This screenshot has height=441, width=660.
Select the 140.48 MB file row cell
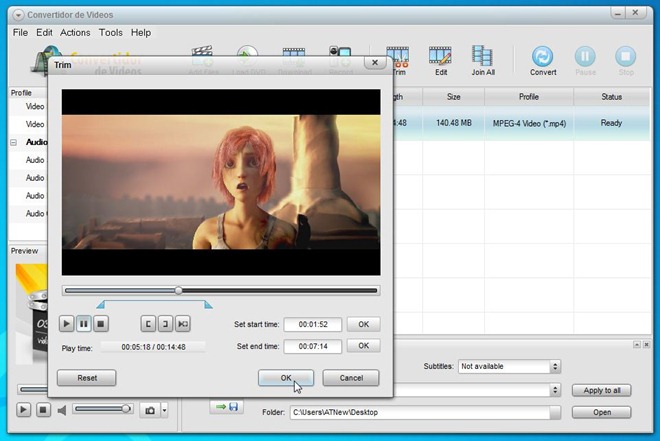[x=453, y=123]
